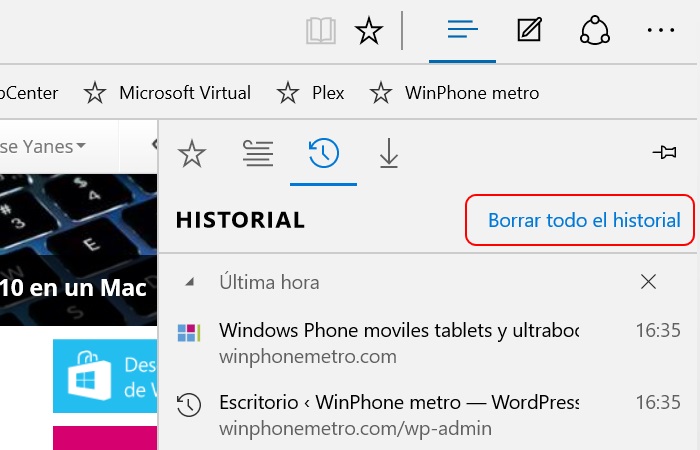Click HISTORIAL heading text
Viewport: 700px width, 450px height.
[x=240, y=221]
